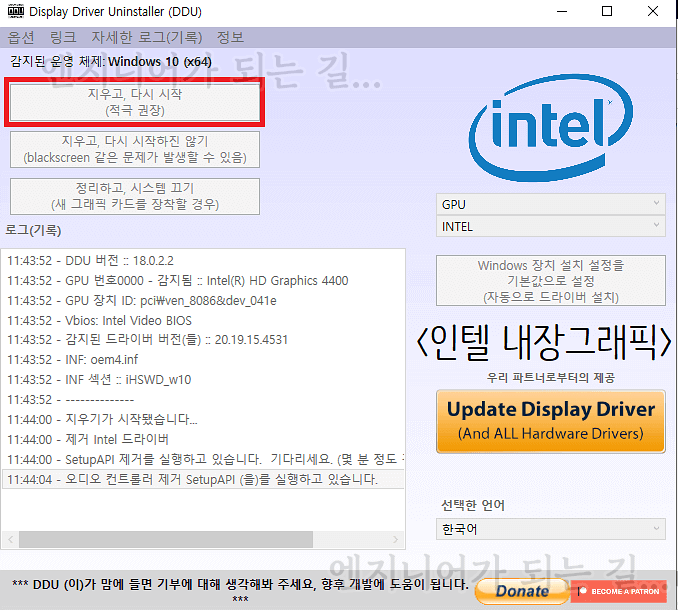Maximize the DDU window
The height and width of the screenshot is (610, 678).
607,11
